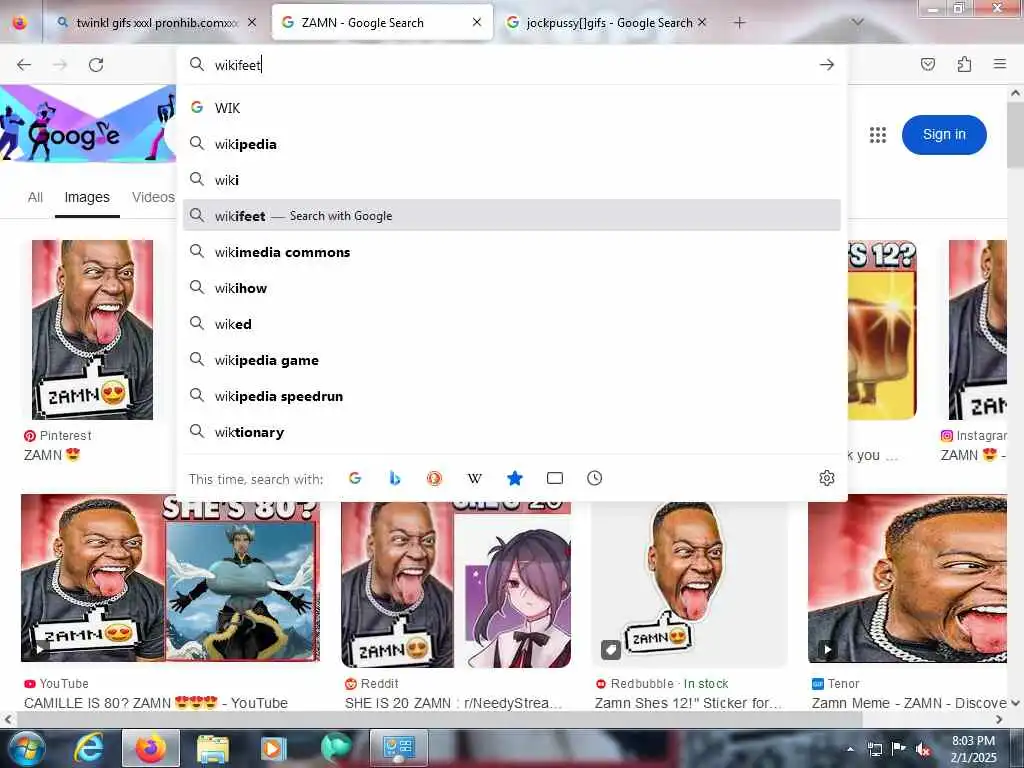Select wikifeet Search with Google suggestion
Screen dimensions: 1024x768
point(511,216)
